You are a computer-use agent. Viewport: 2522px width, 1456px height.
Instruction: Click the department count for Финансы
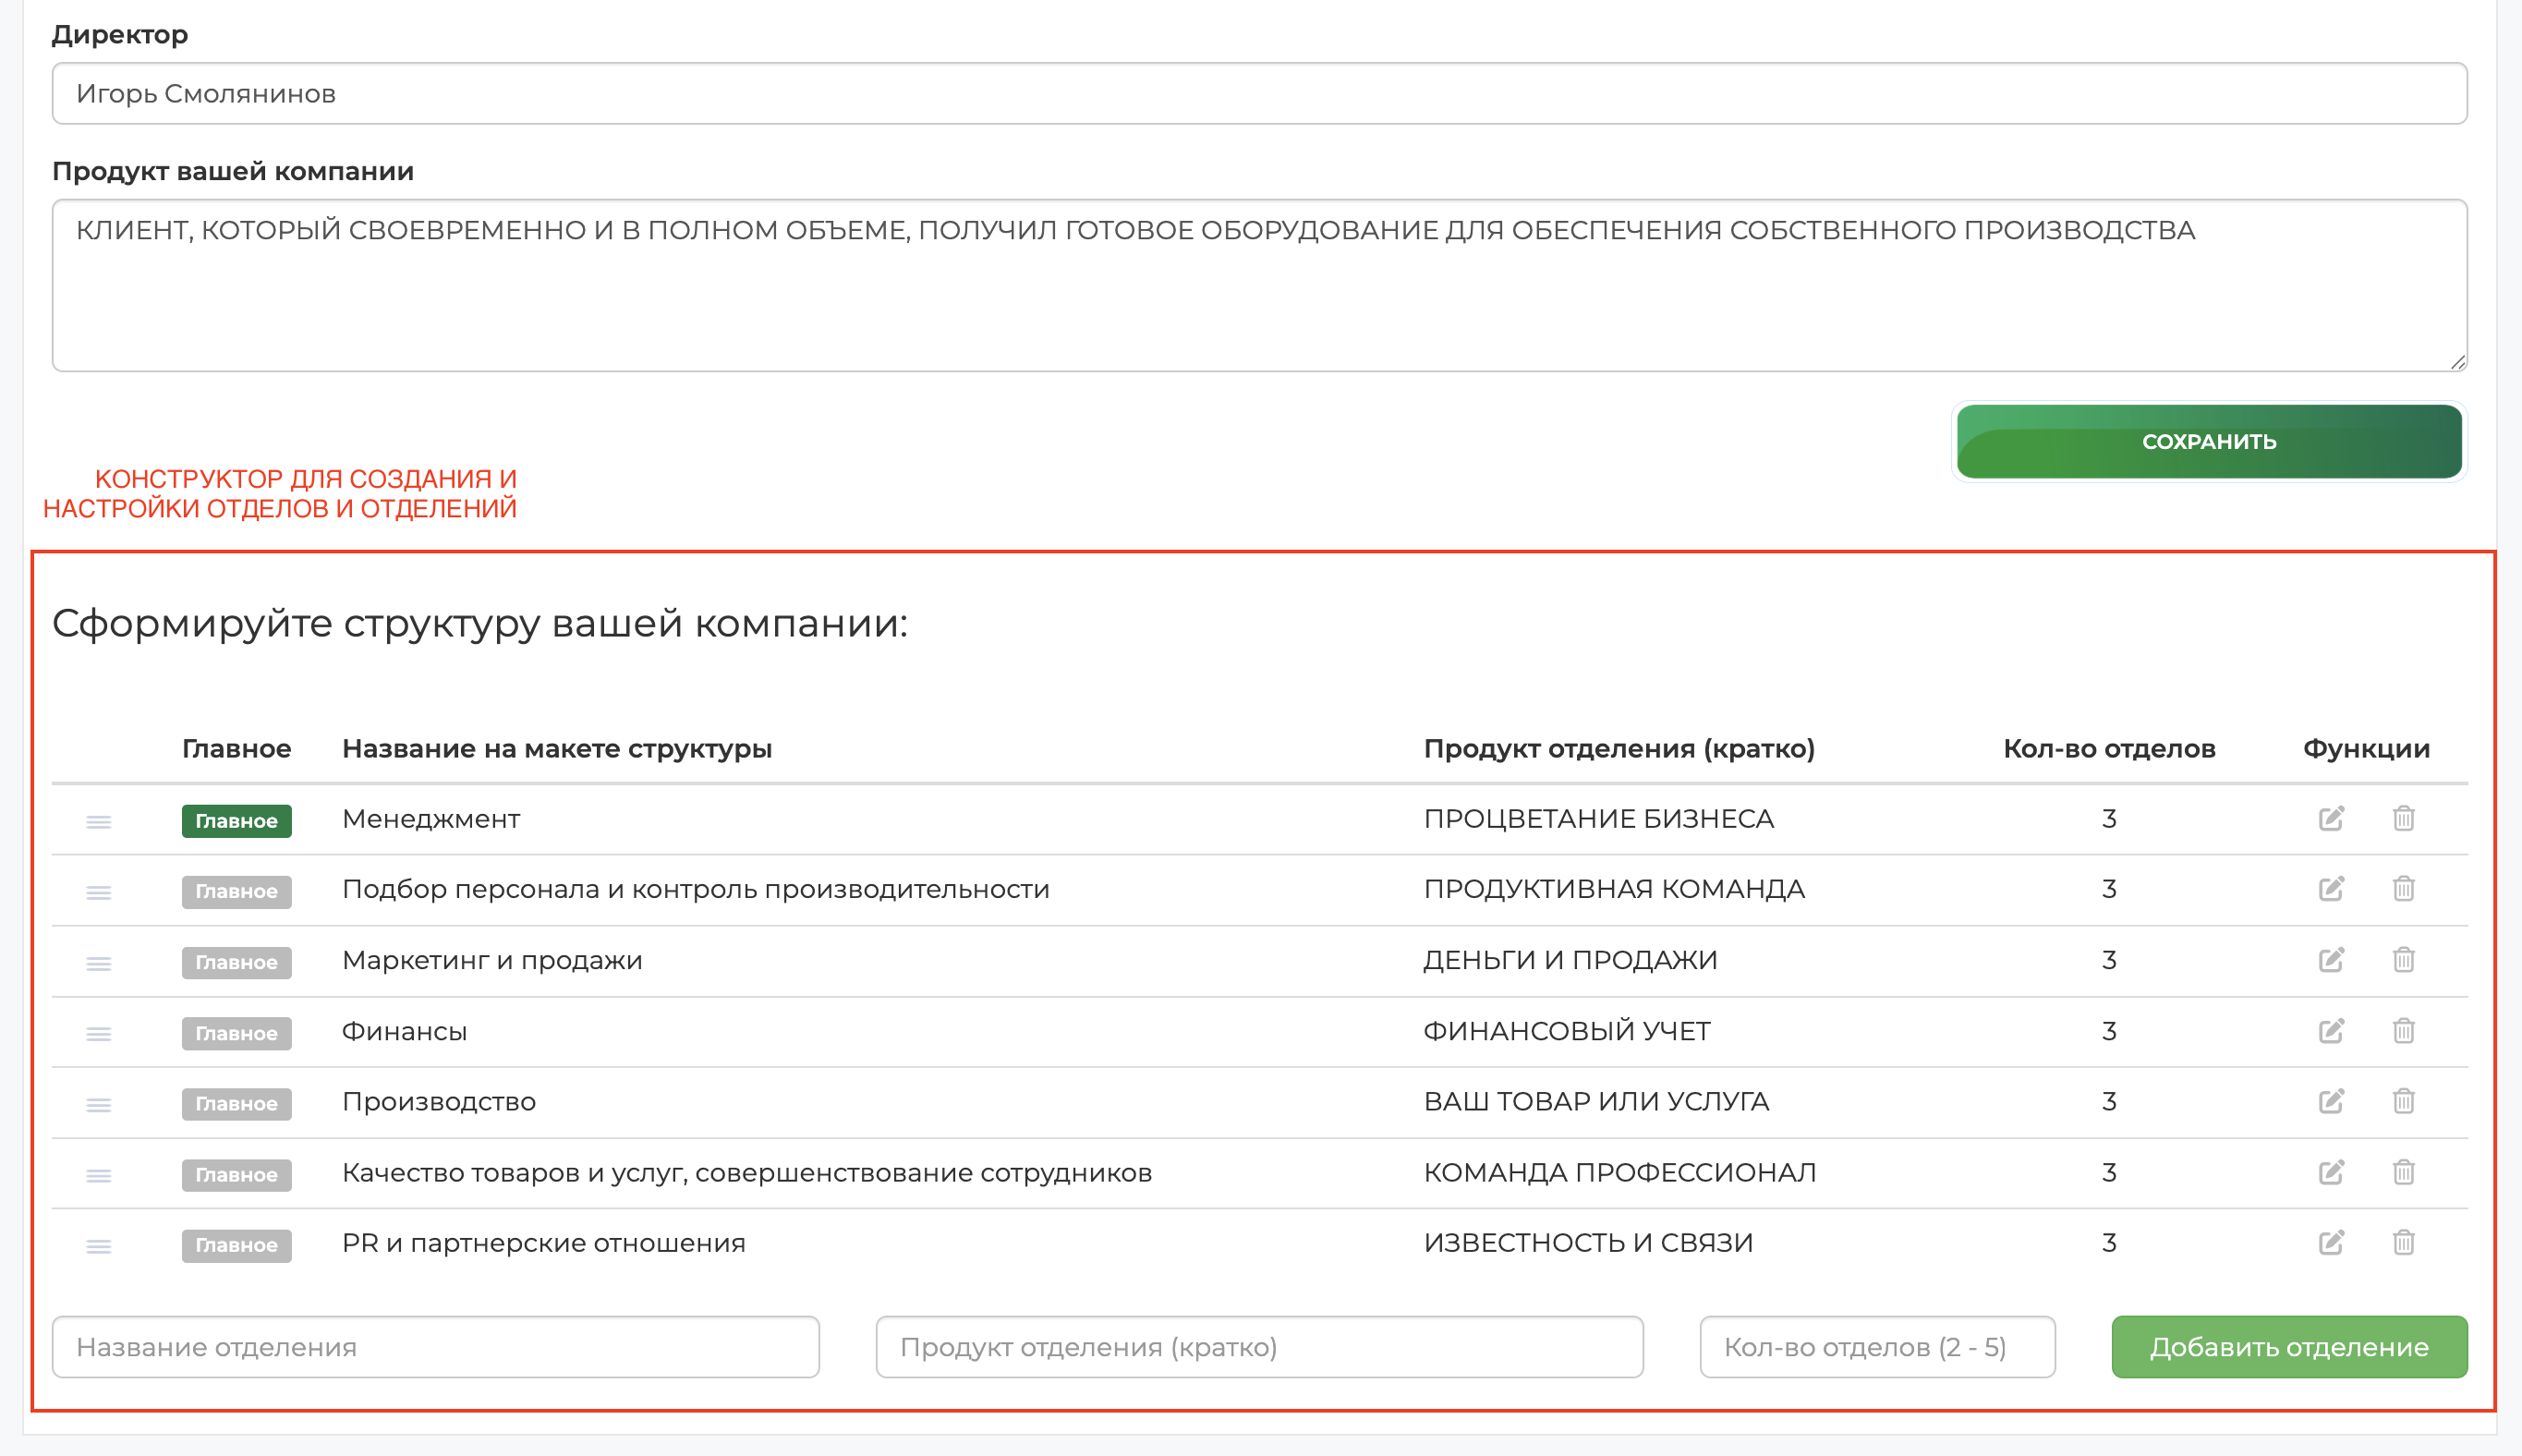pos(2109,1031)
